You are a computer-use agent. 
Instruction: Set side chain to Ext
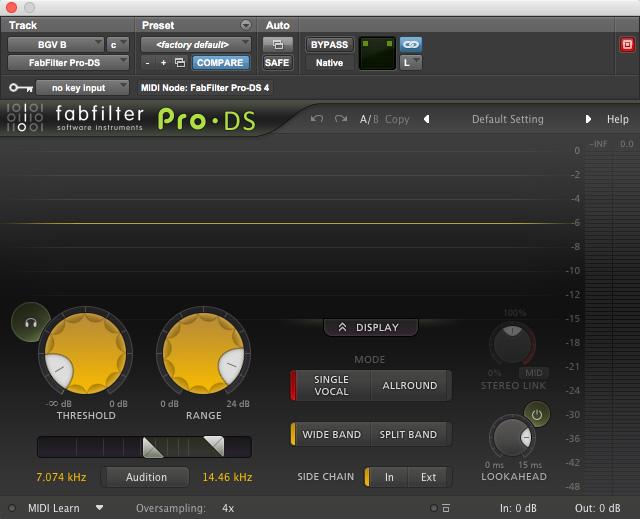coord(429,477)
